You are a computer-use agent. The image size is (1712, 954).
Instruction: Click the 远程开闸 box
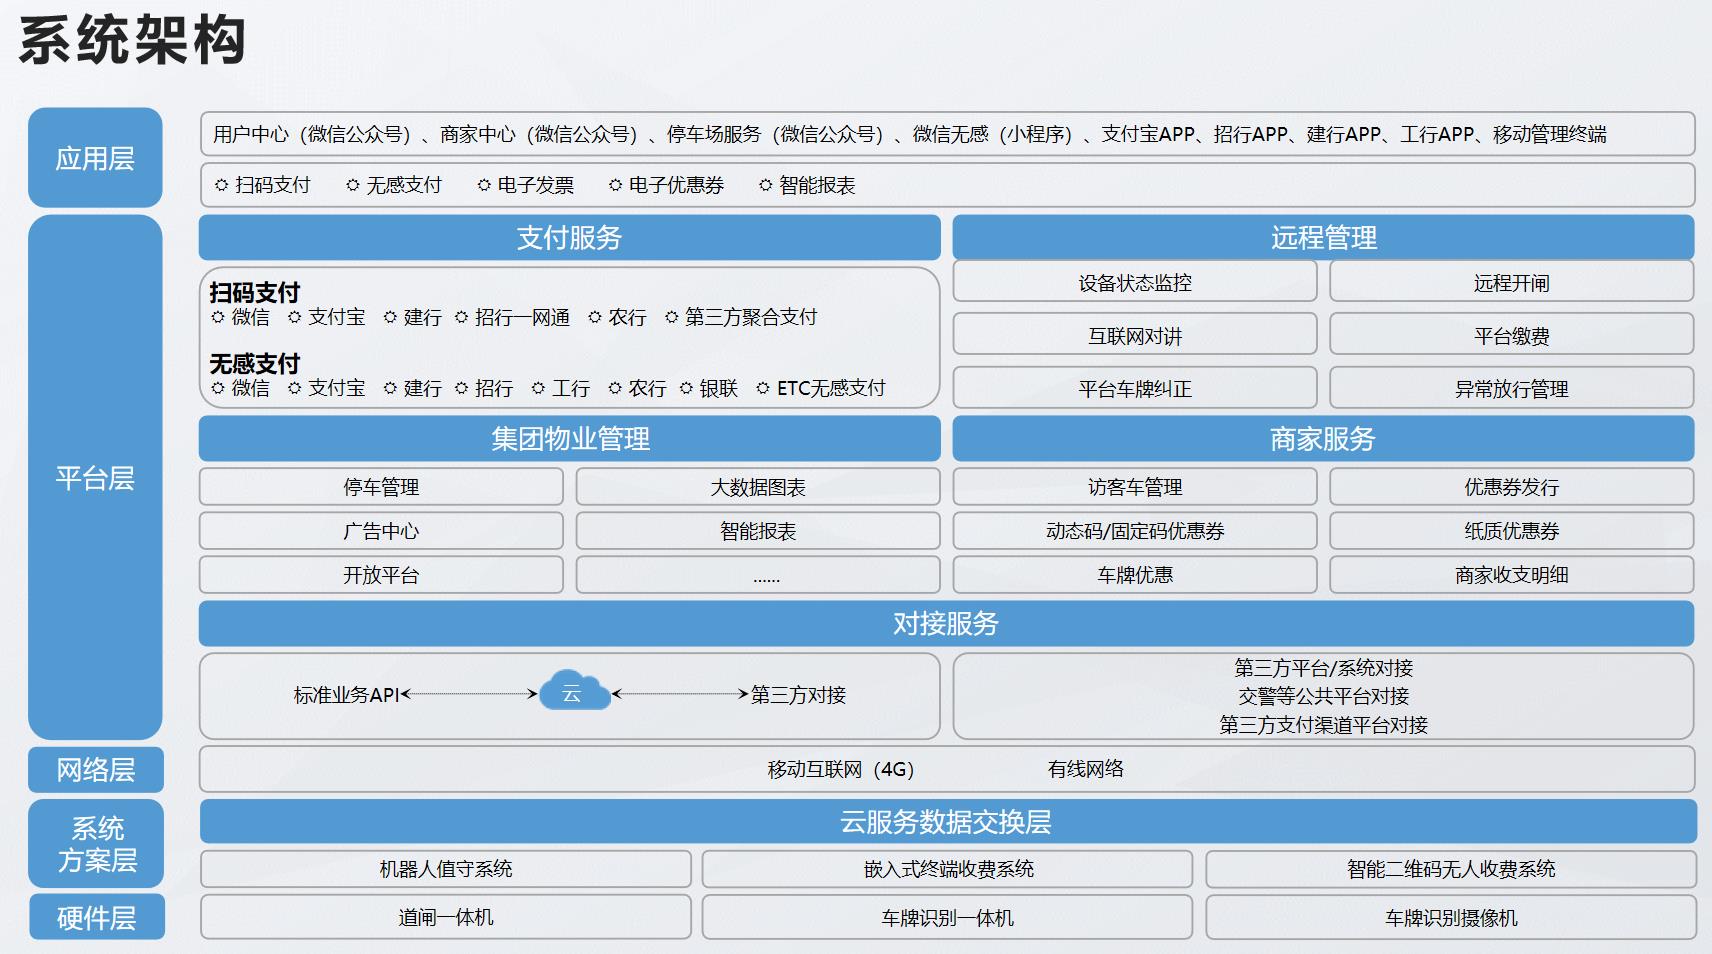(1511, 282)
